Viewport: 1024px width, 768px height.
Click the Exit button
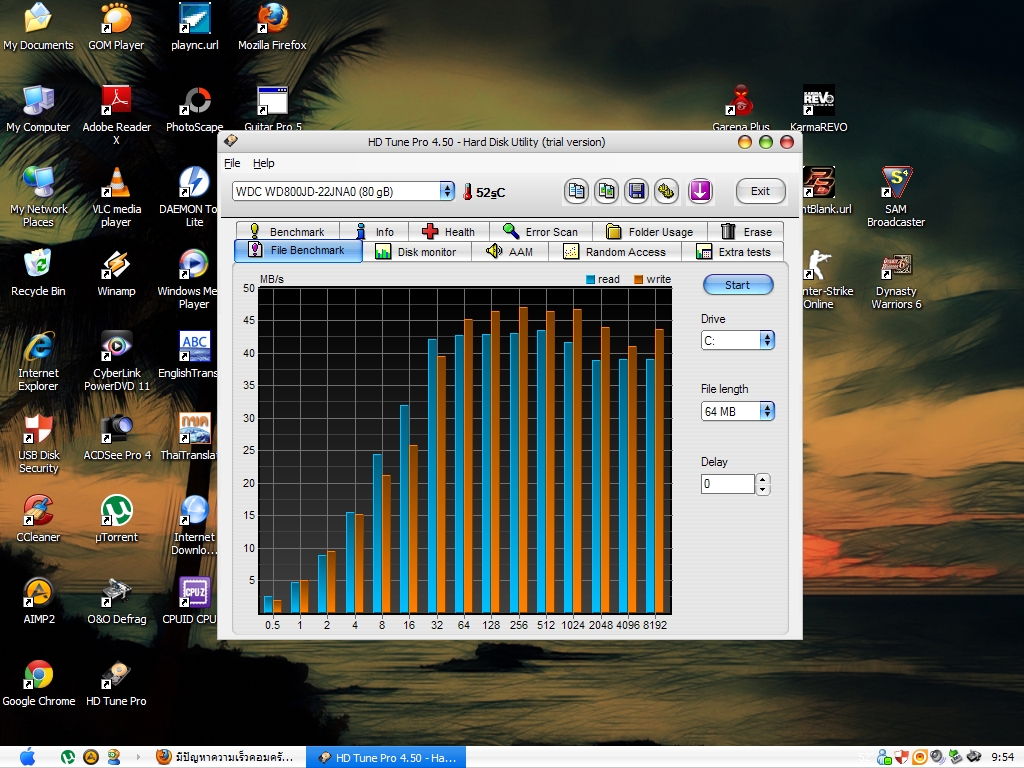[x=760, y=191]
